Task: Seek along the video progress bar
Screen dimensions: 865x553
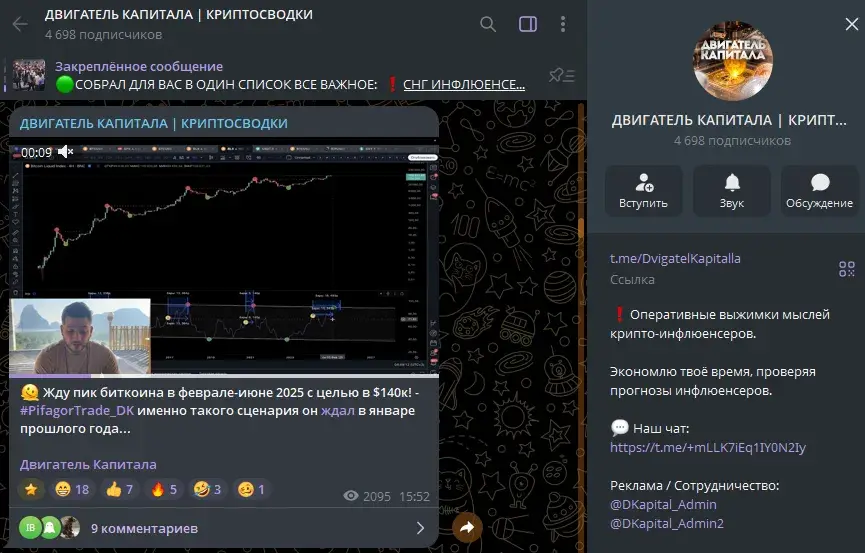Action: click(x=224, y=376)
